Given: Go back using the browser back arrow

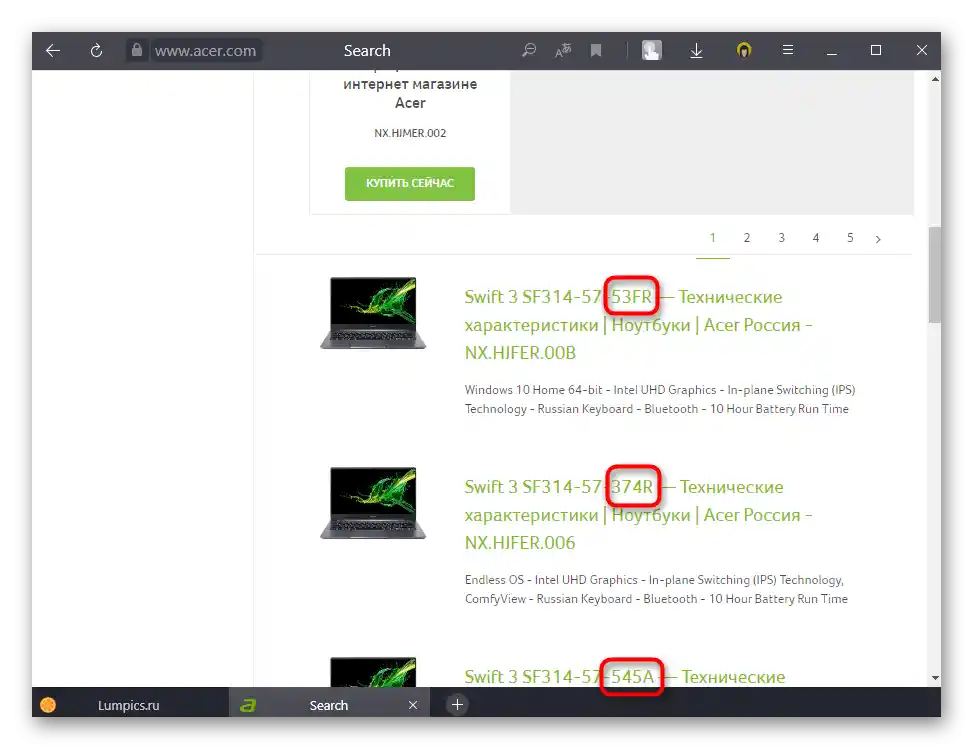Looking at the screenshot, I should [53, 50].
